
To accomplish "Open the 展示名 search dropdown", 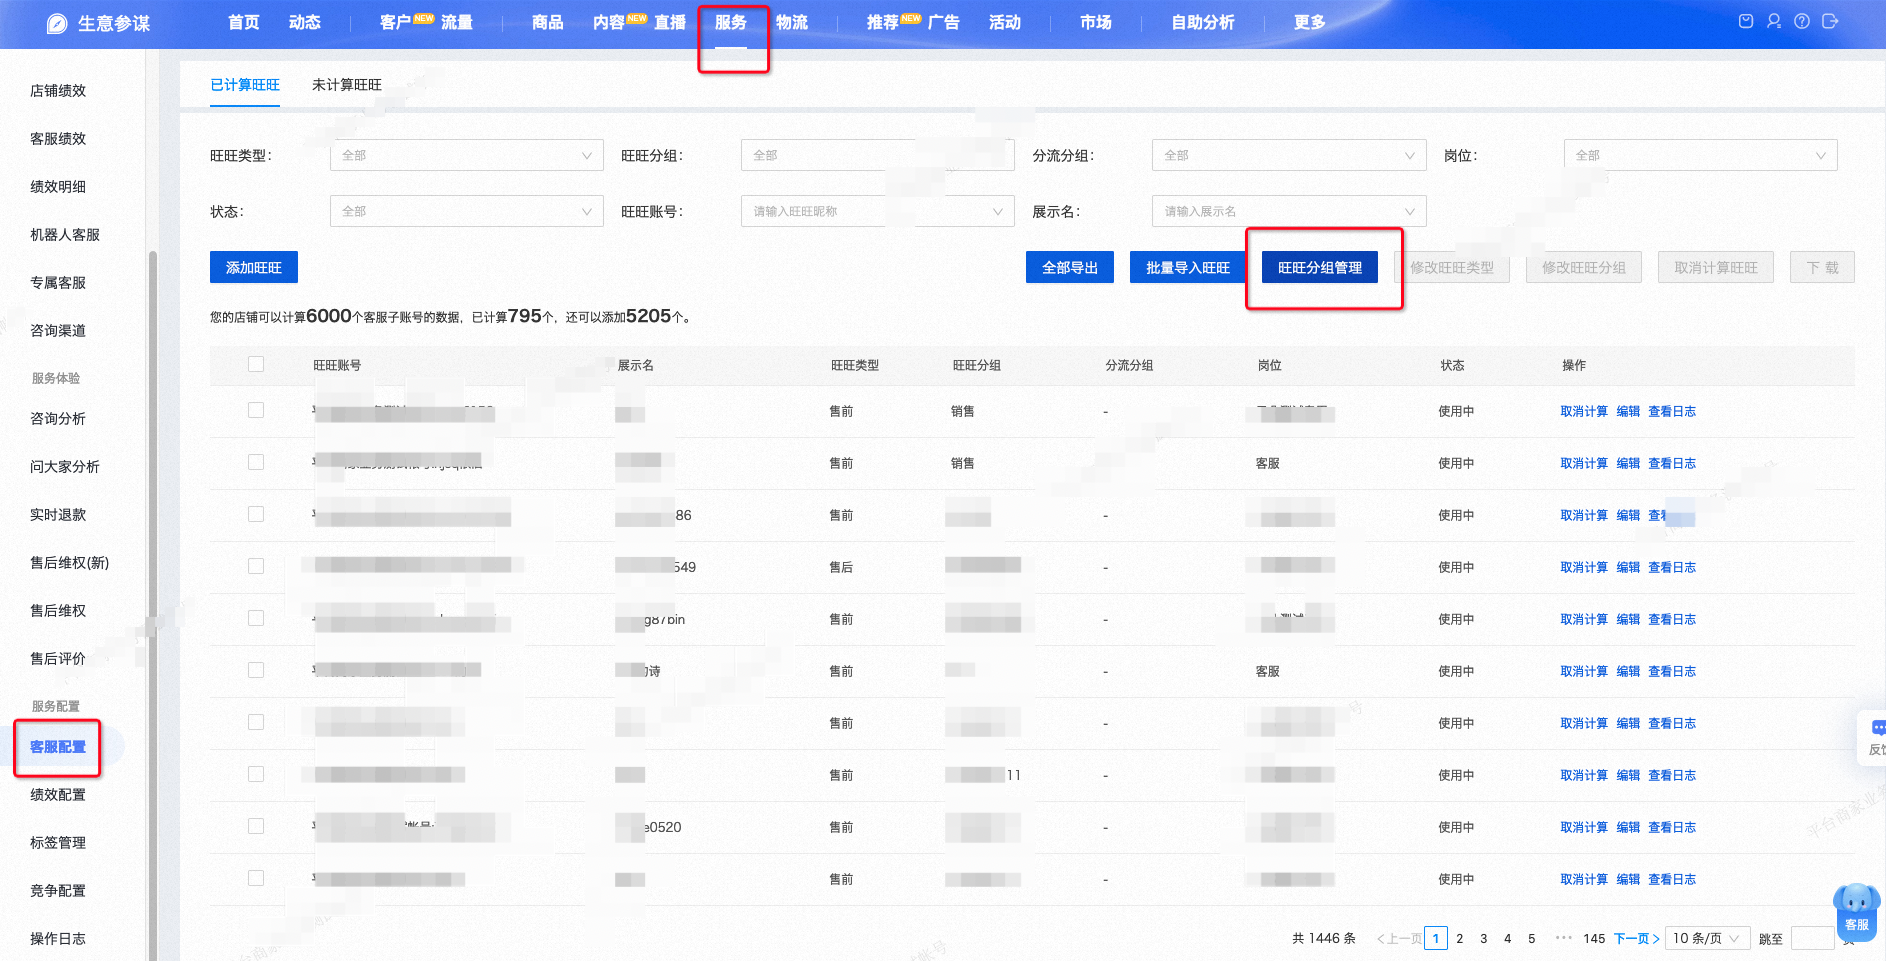I will pos(1289,211).
